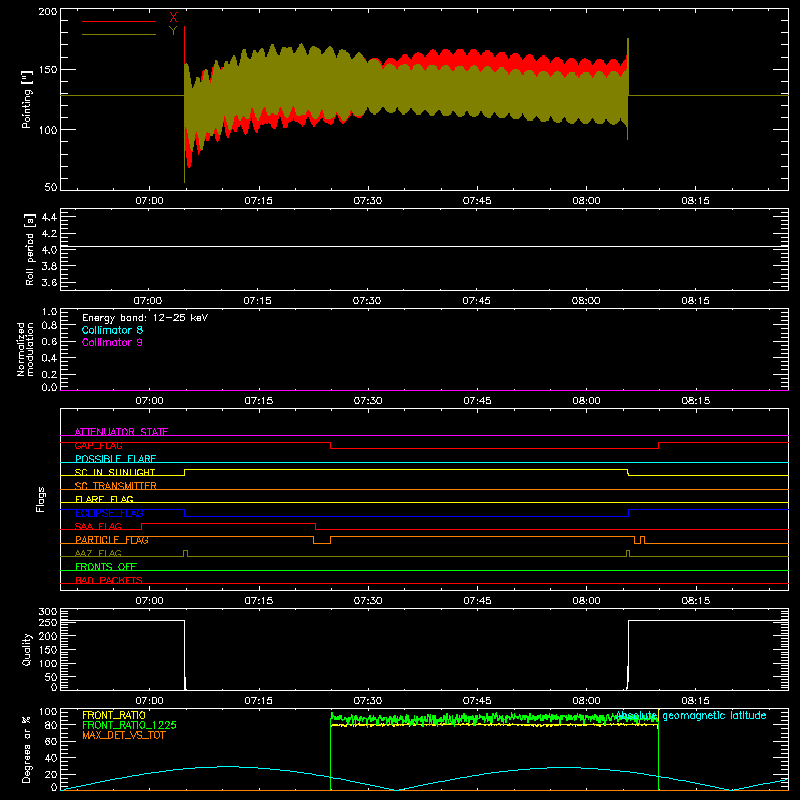Click the red X legend label
Screen dimensions: 800x800
(x=173, y=18)
